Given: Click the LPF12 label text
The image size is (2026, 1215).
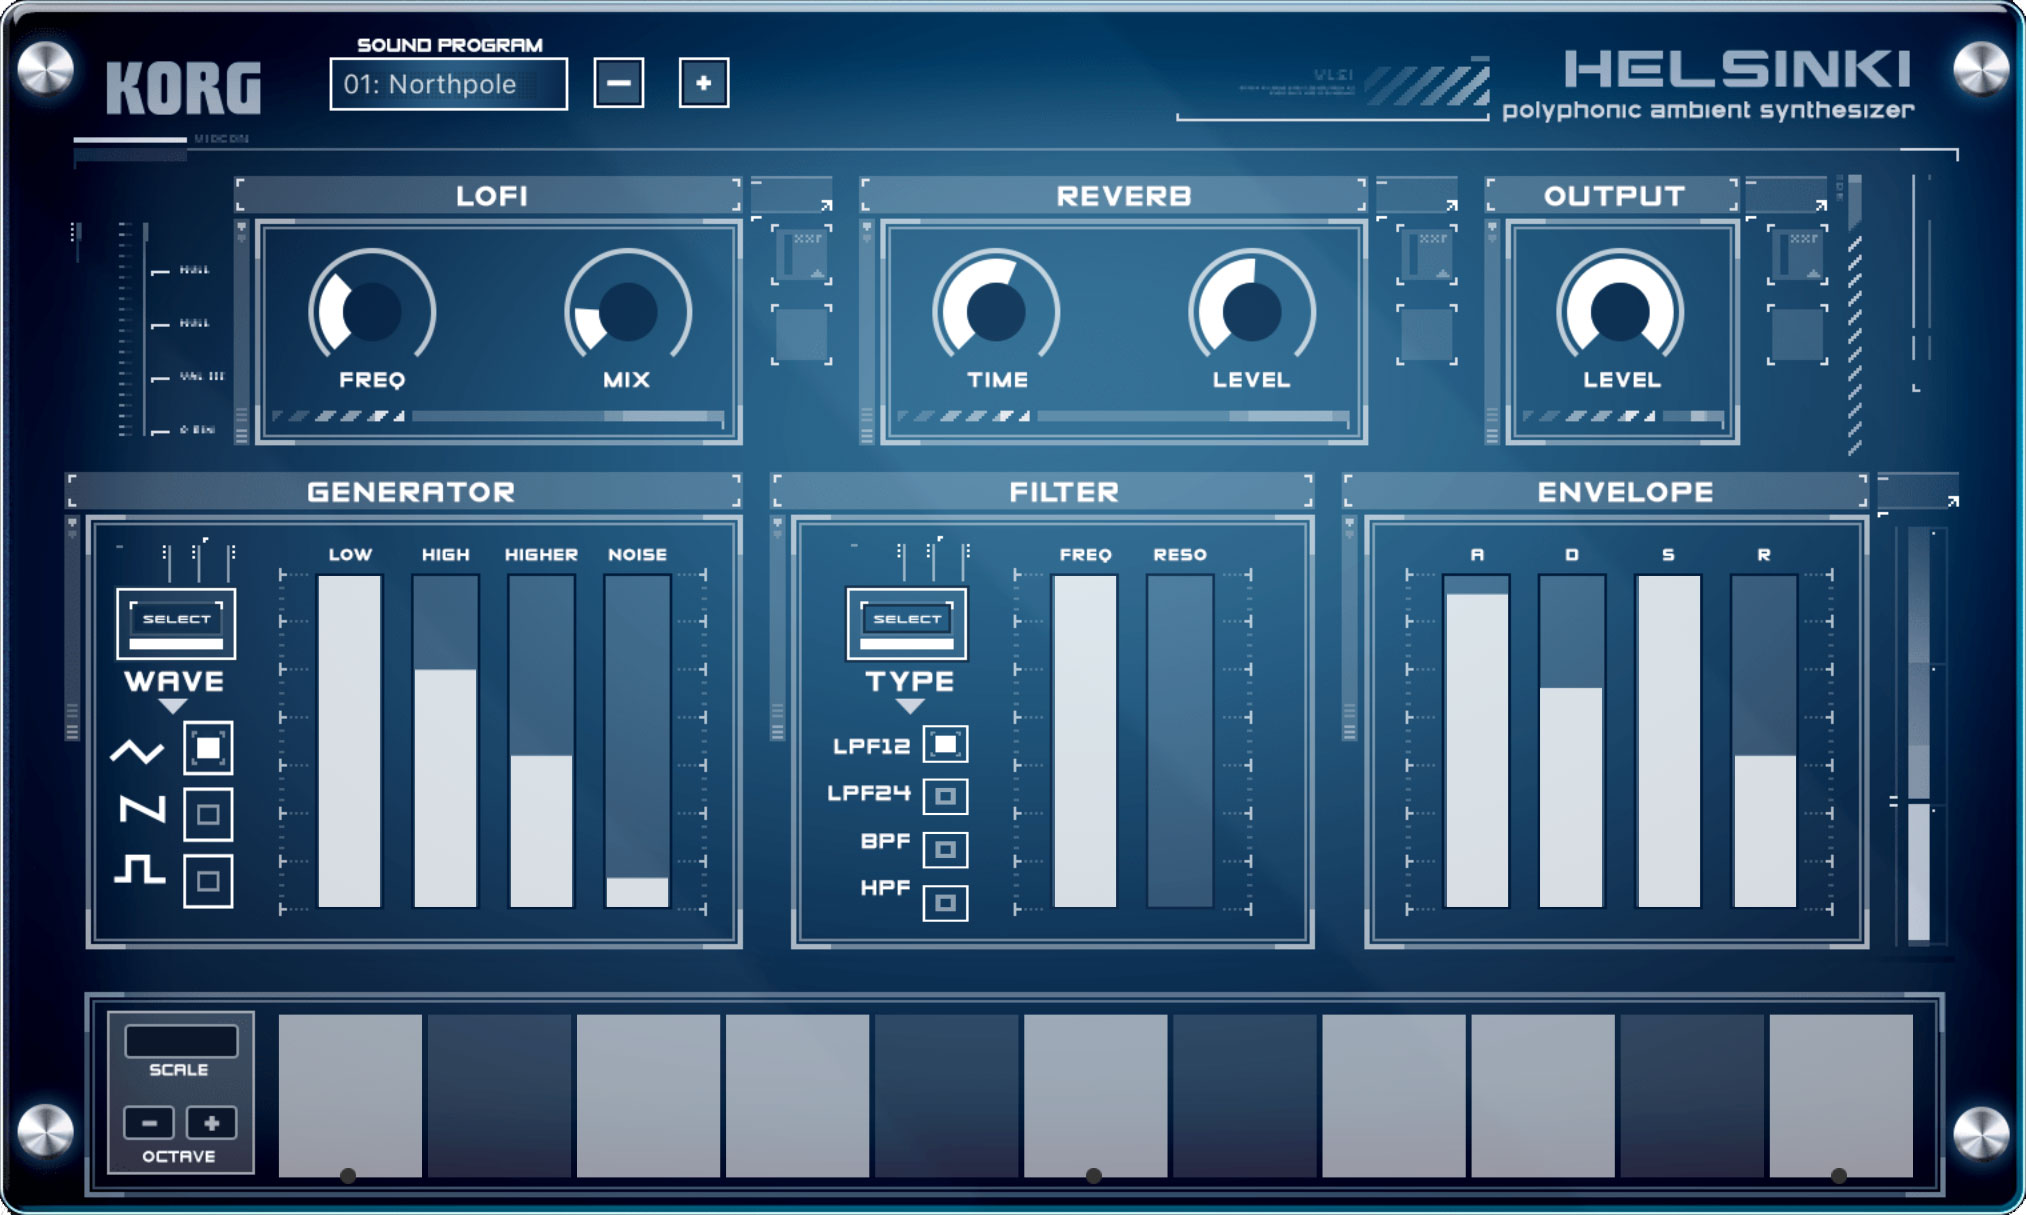Looking at the screenshot, I should coord(871,746).
